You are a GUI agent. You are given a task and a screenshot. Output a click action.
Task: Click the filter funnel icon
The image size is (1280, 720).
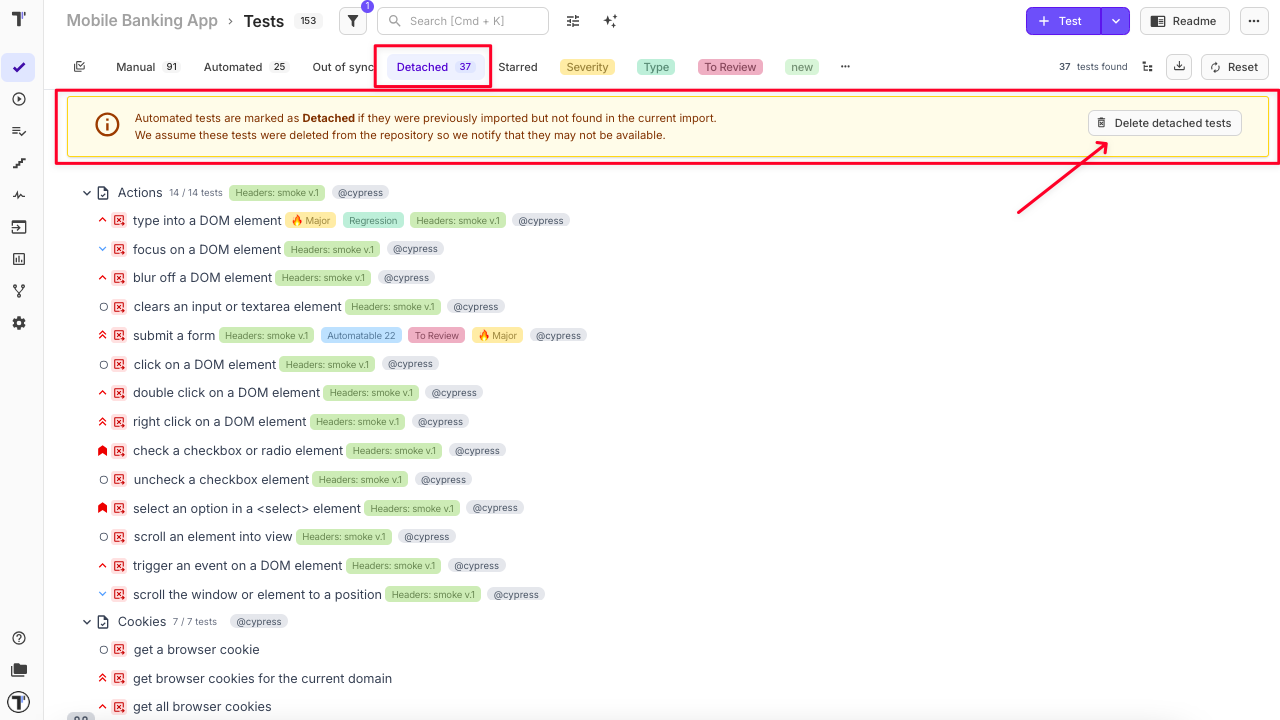tap(352, 21)
